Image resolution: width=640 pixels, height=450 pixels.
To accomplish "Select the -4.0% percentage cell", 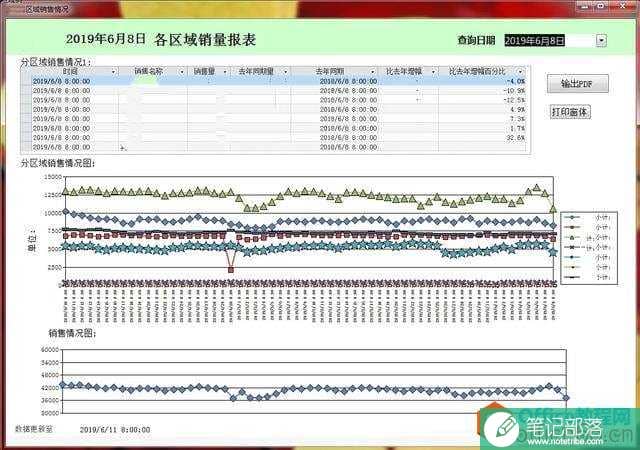I will pyautogui.click(x=482, y=81).
